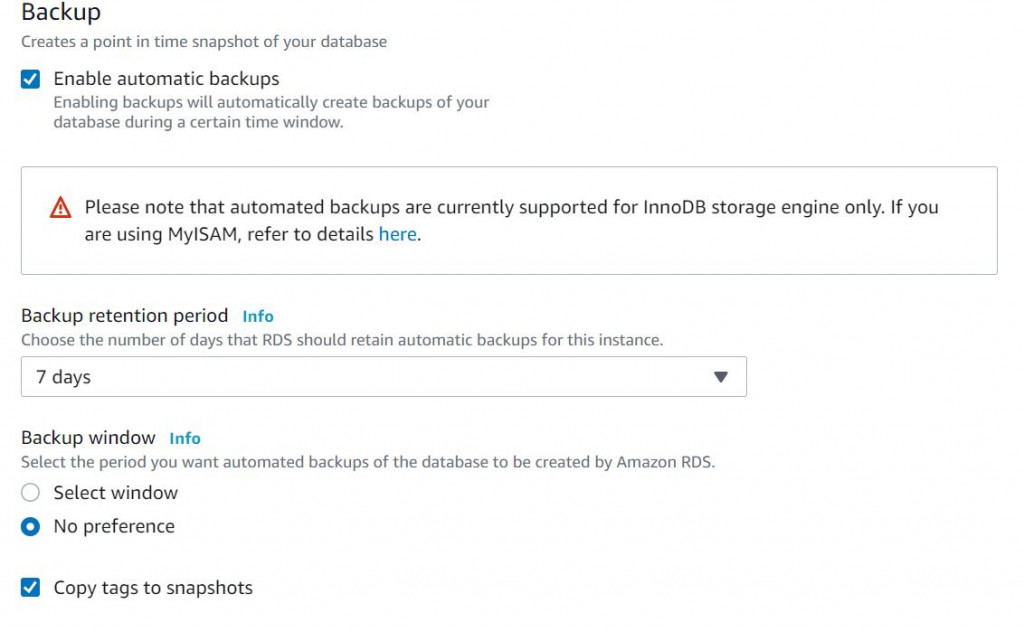Open Info link beside Backup retention period

pos(258,316)
